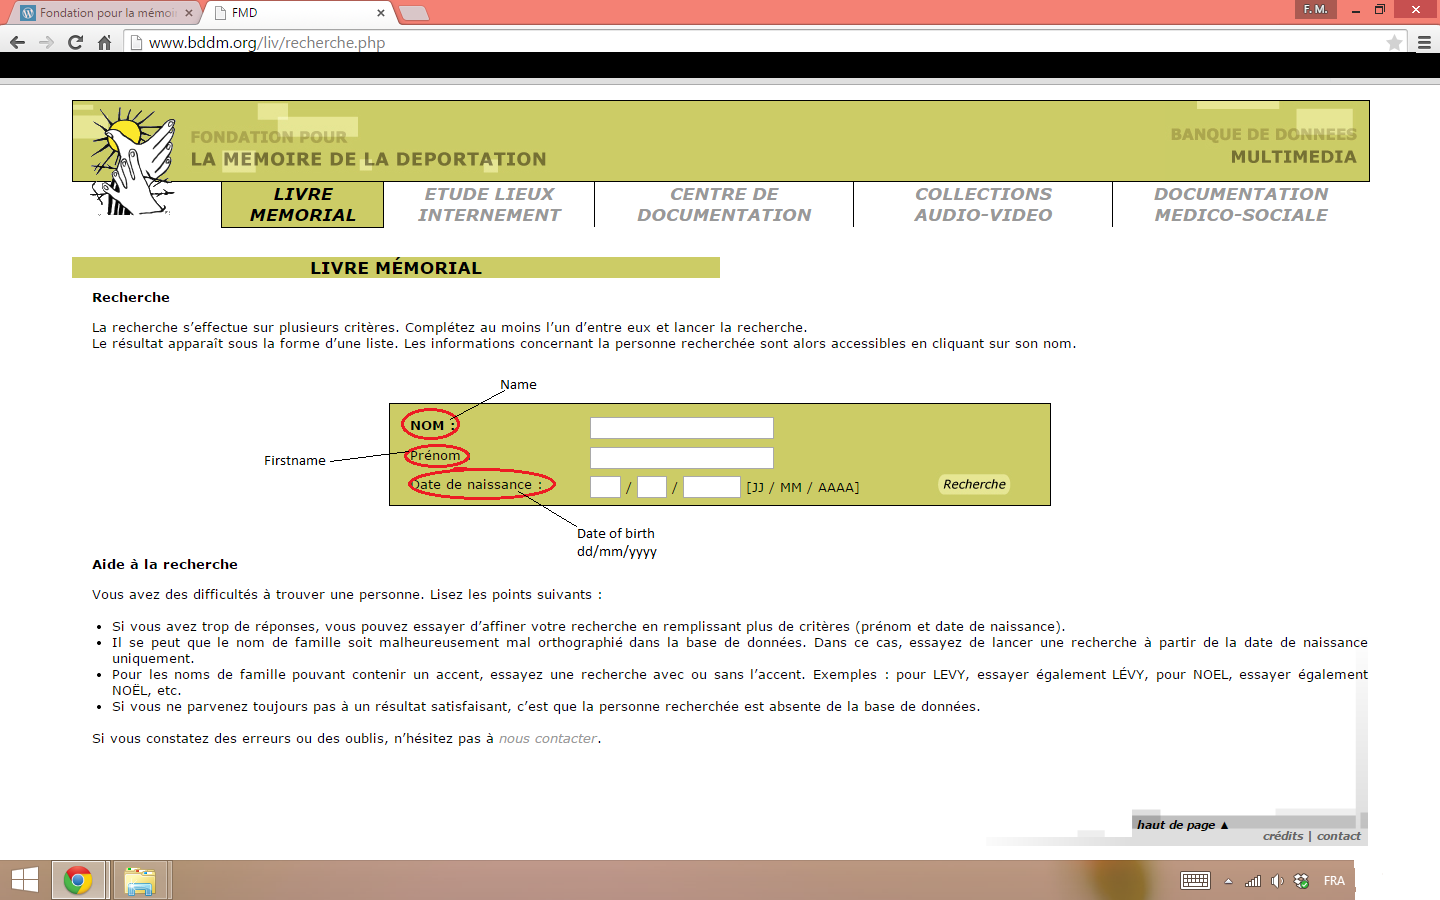Screen dimensions: 1440x900
Task: Open Chrome from the taskbar
Action: coord(78,881)
